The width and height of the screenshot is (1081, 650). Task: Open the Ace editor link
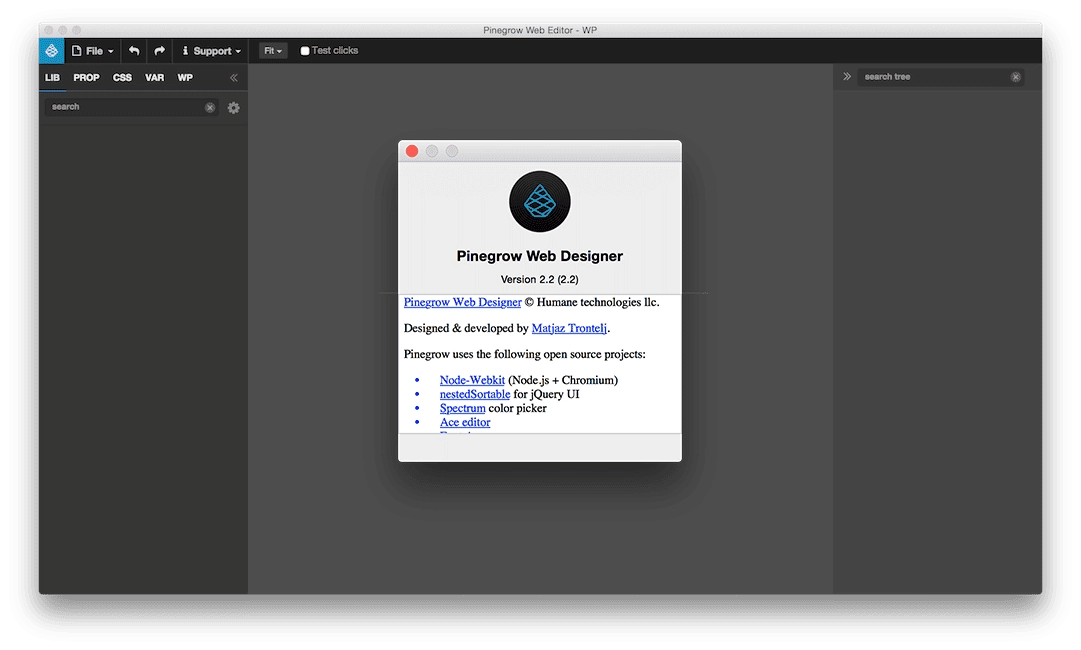pos(465,422)
